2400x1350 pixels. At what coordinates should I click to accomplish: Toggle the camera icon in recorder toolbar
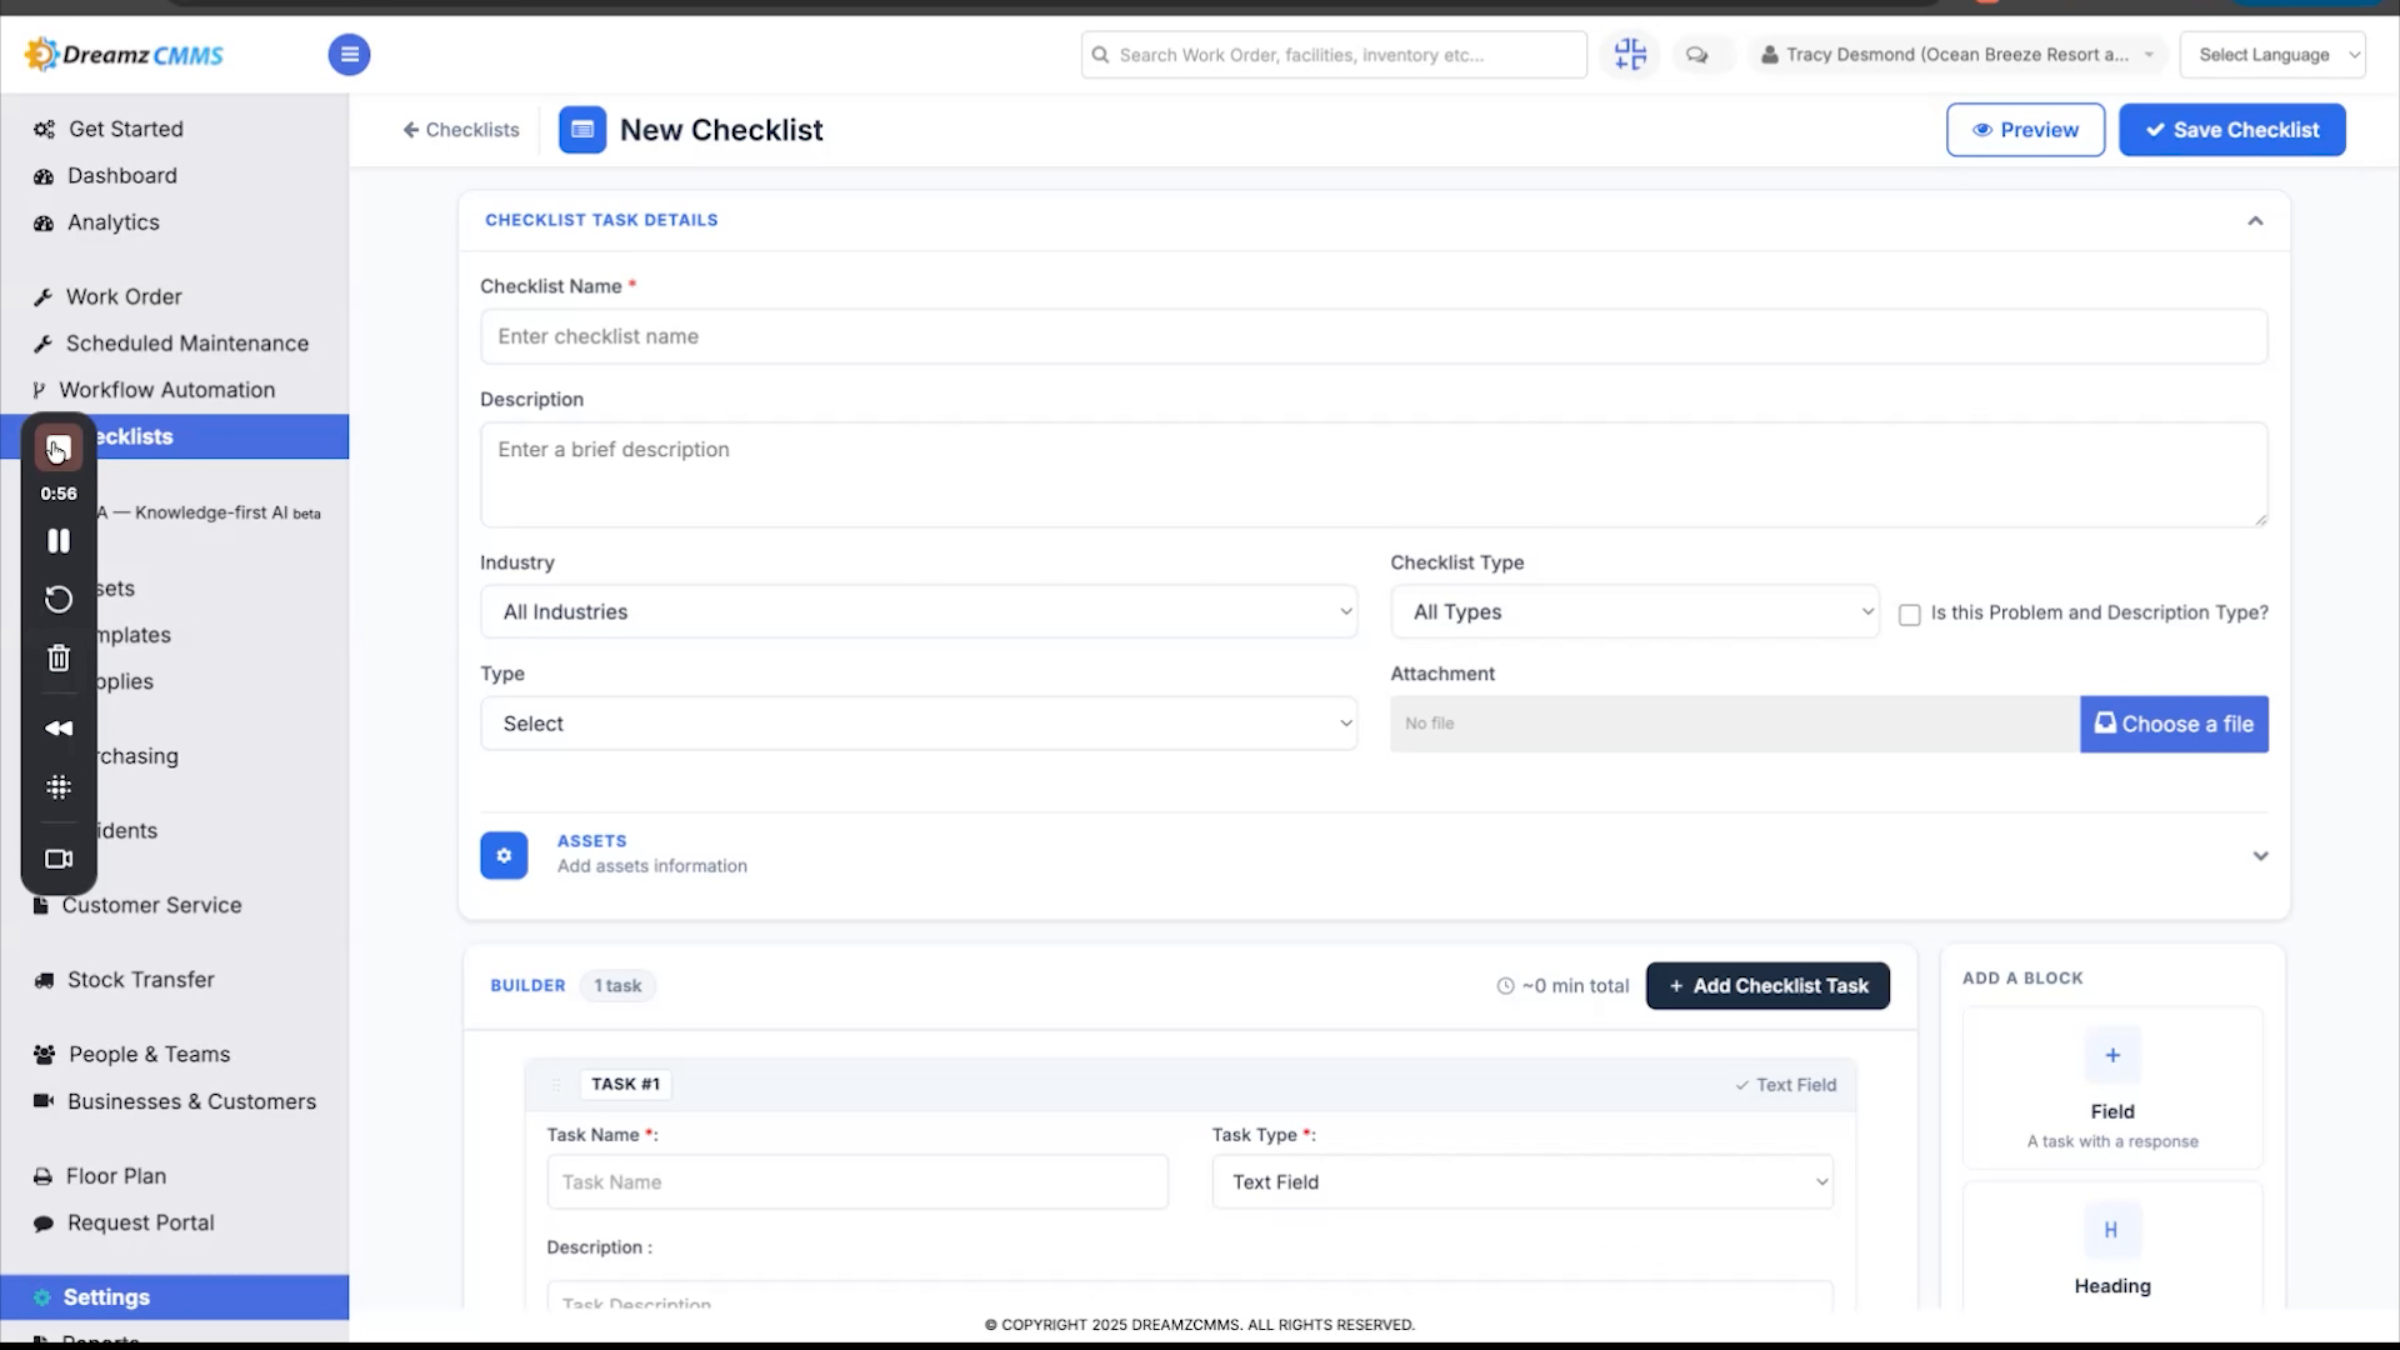click(59, 859)
